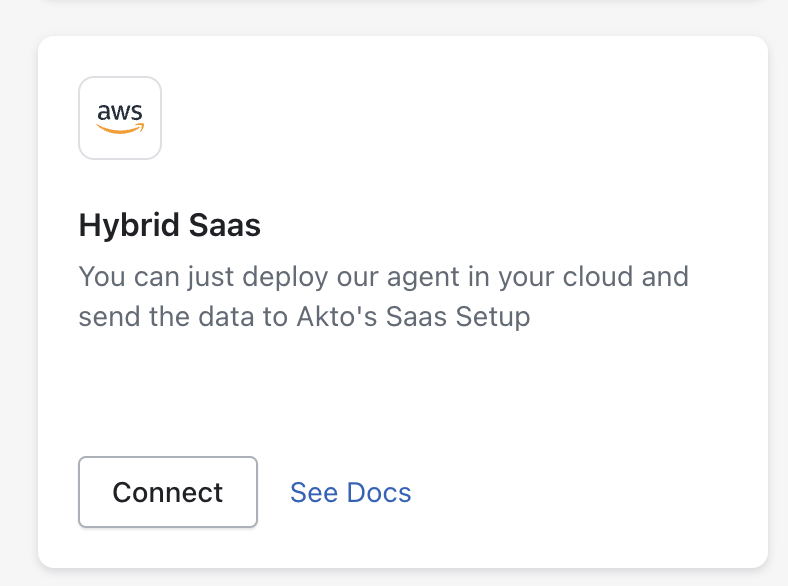This screenshot has width=788, height=586.
Task: Open the See Docs link
Action: coord(350,492)
